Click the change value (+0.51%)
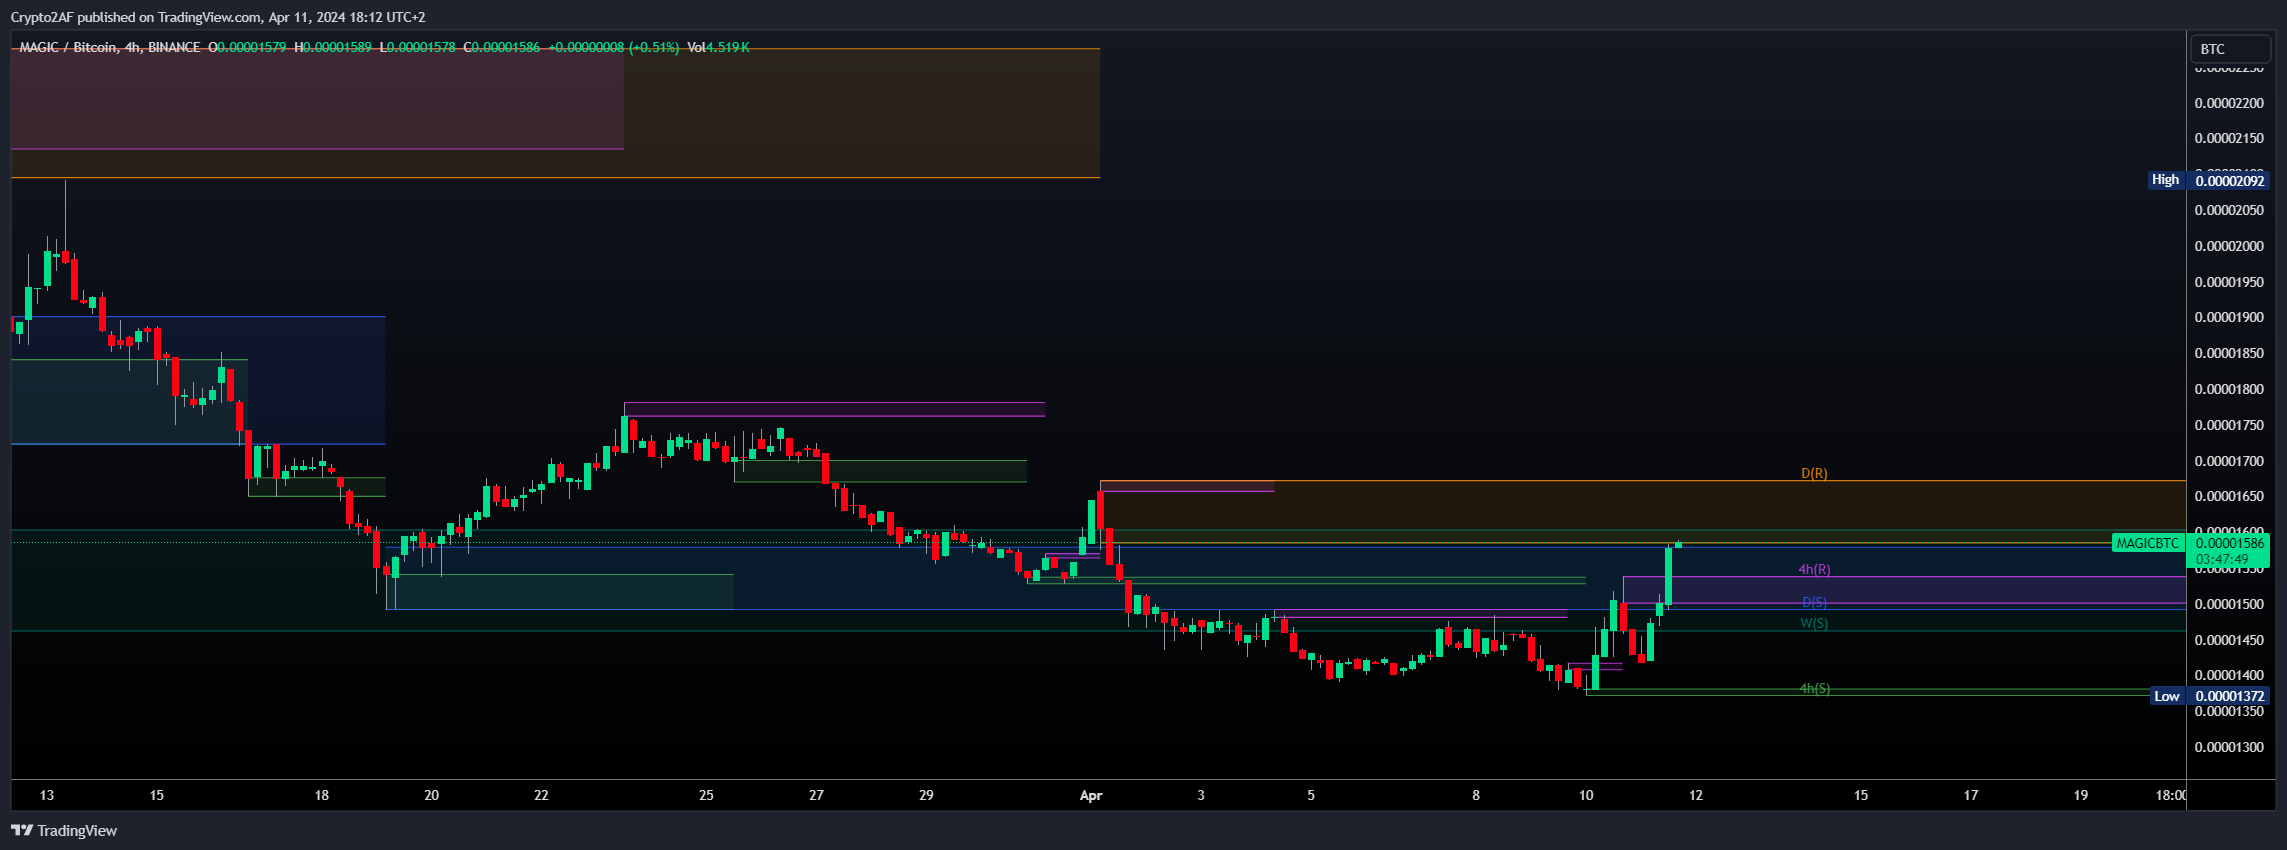Image resolution: width=2287 pixels, height=850 pixels. 654,47
